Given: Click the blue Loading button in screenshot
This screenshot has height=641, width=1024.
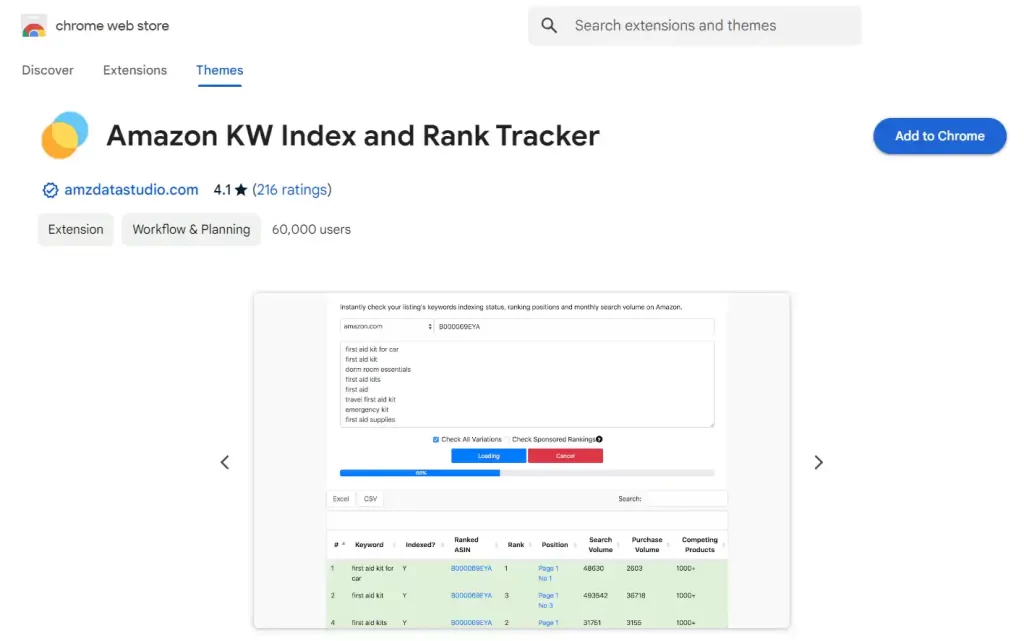Looking at the screenshot, I should click(488, 456).
